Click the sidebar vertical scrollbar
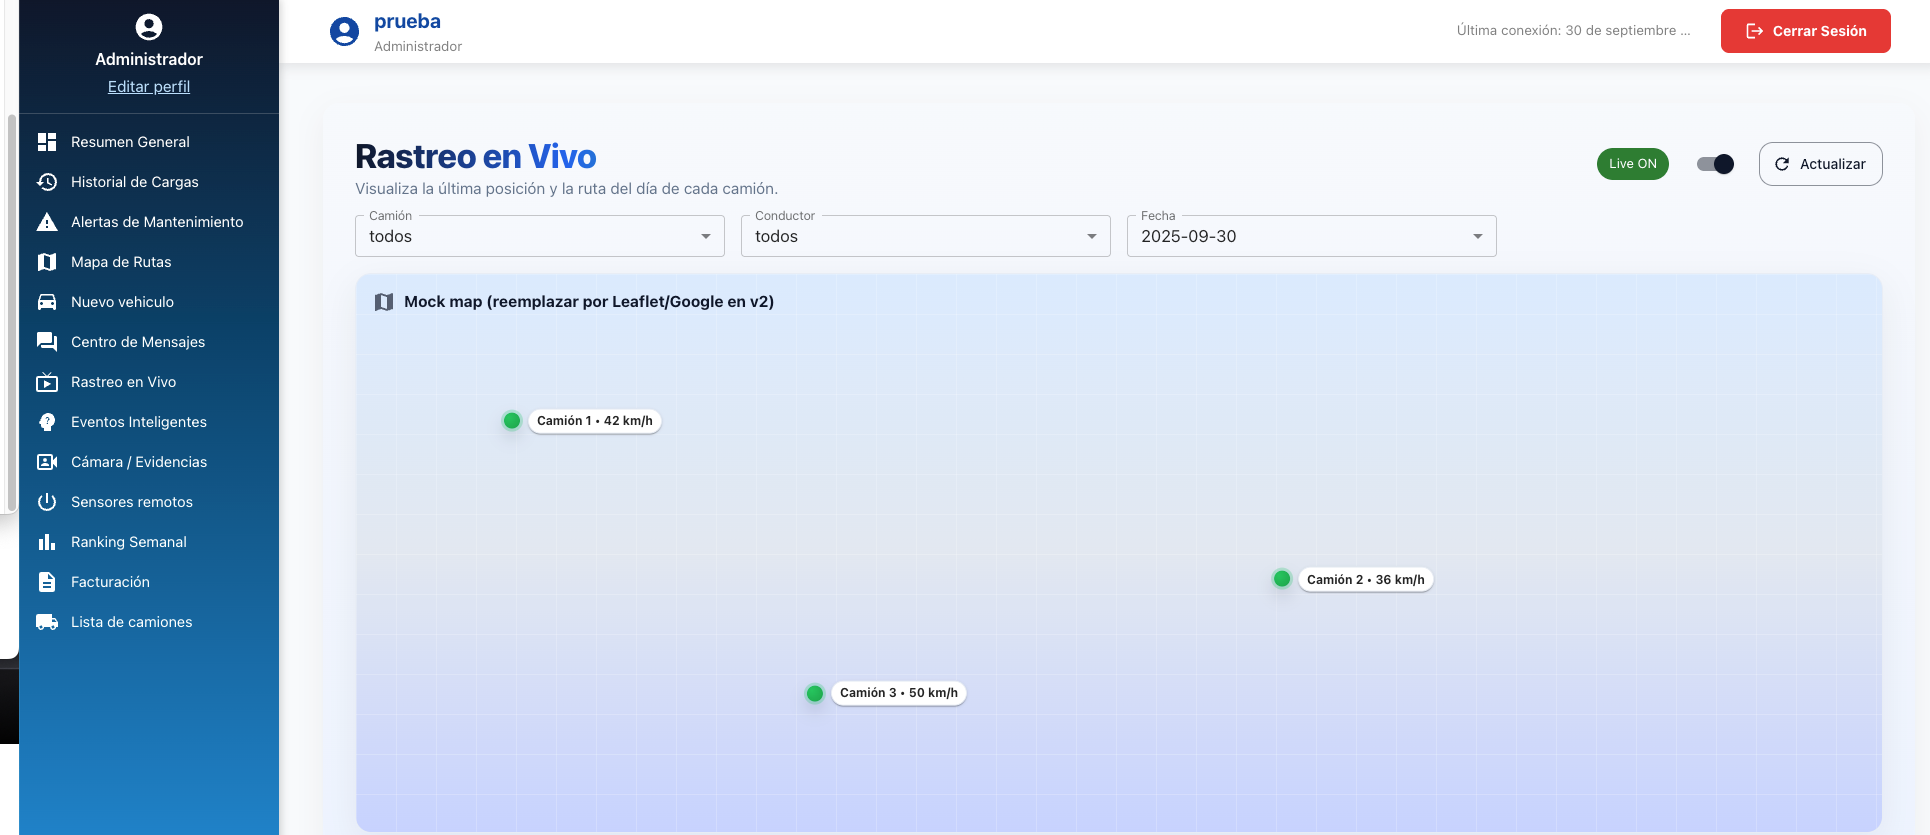Viewport: 1930px width, 835px height. click(12, 312)
